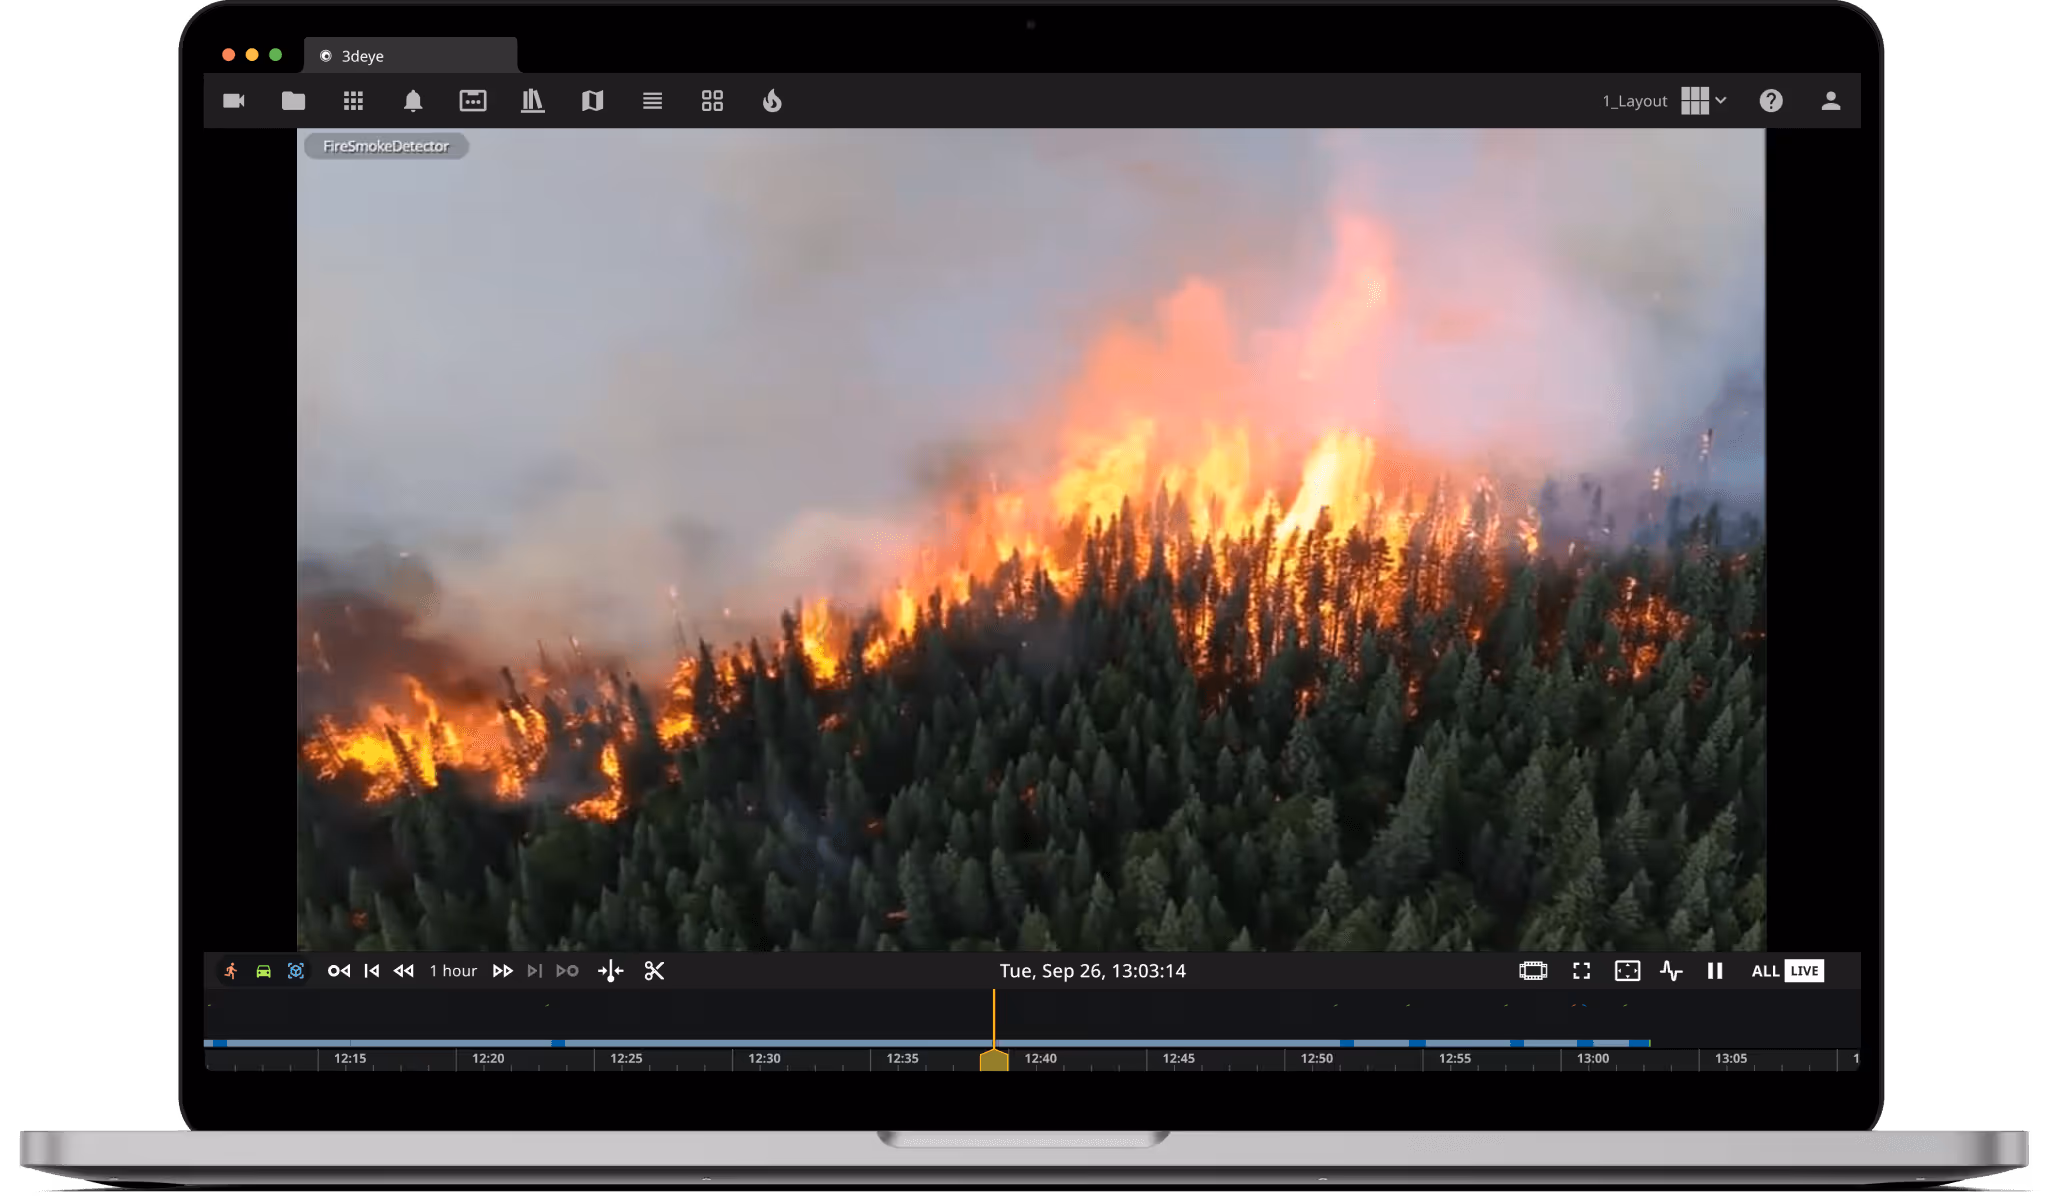
Task: Toggle the vehicle detection filter
Action: 263,971
